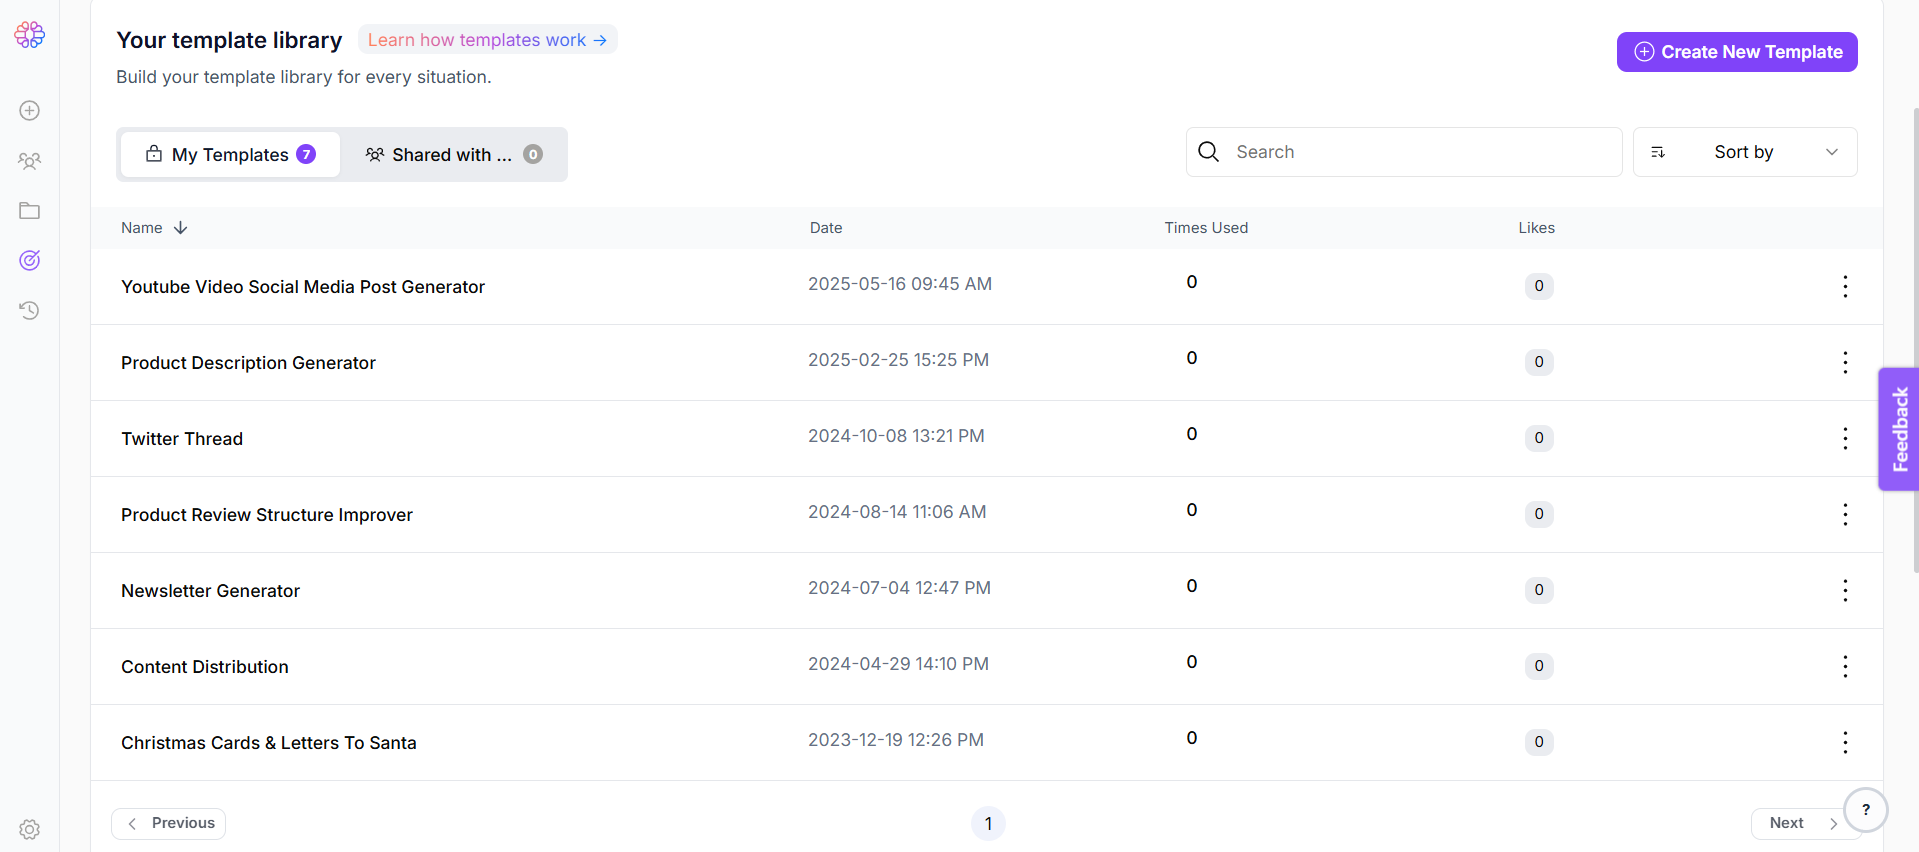
Task: Click the Name column sort arrow
Action: pos(181,228)
